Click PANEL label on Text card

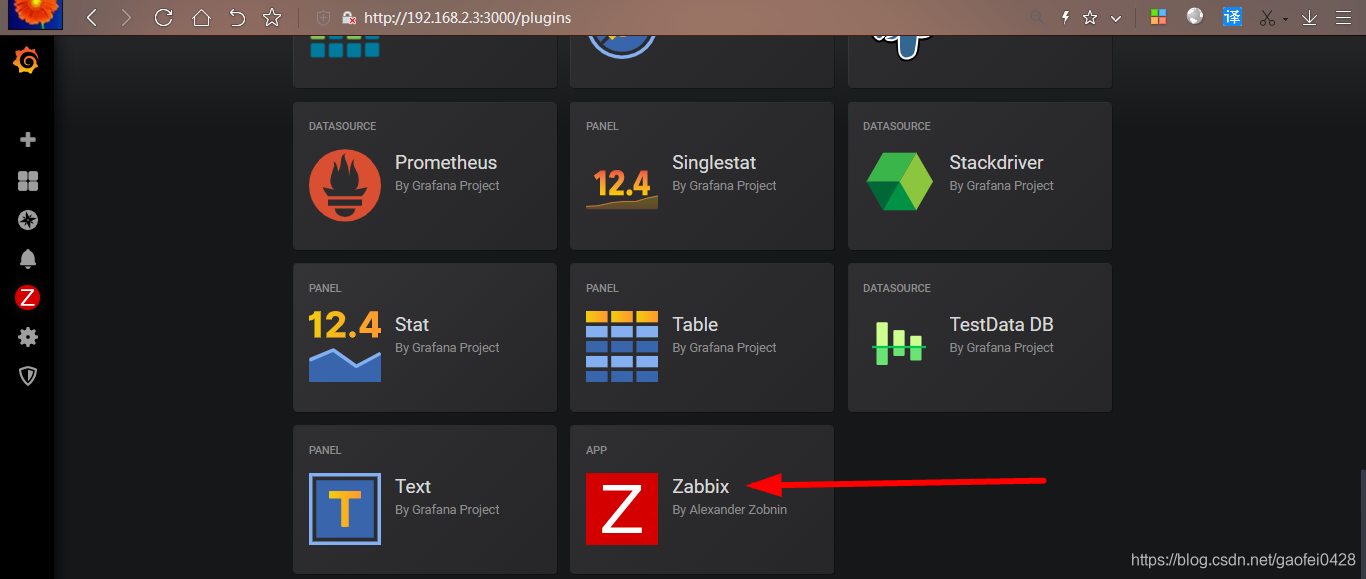tap(325, 450)
